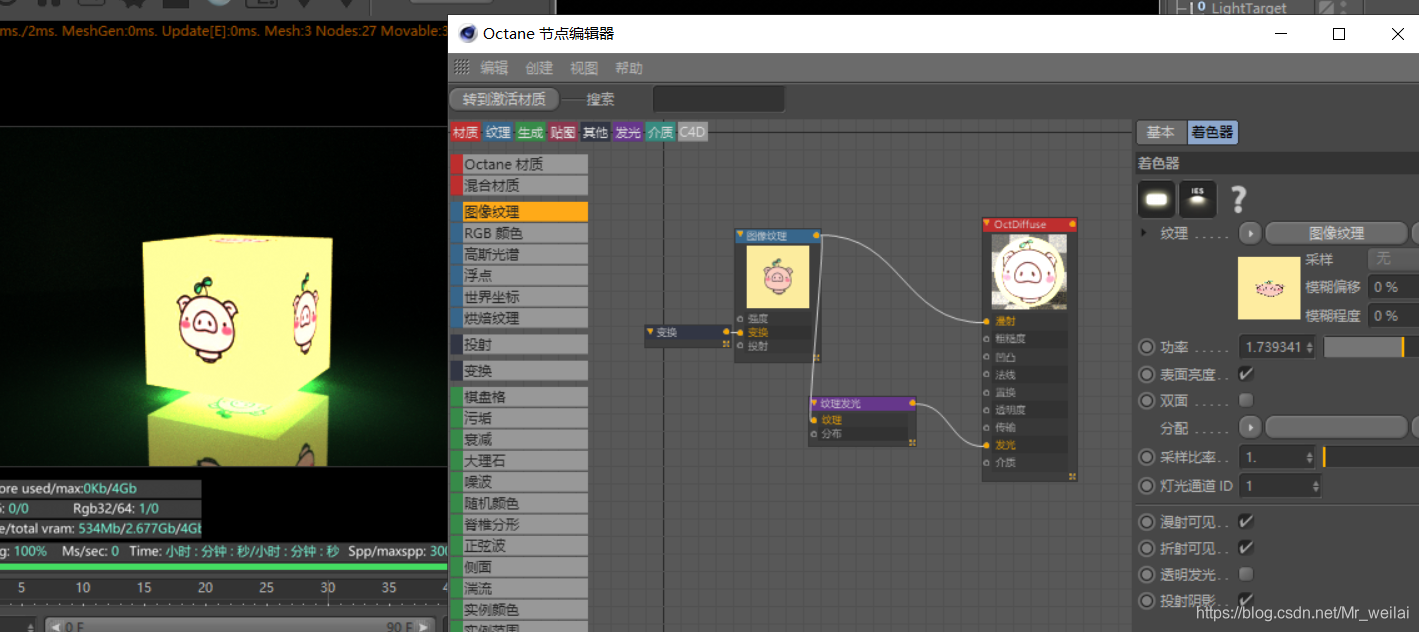This screenshot has height=632, width=1419.
Task: Click the 功率 slider bar
Action: 1371,347
